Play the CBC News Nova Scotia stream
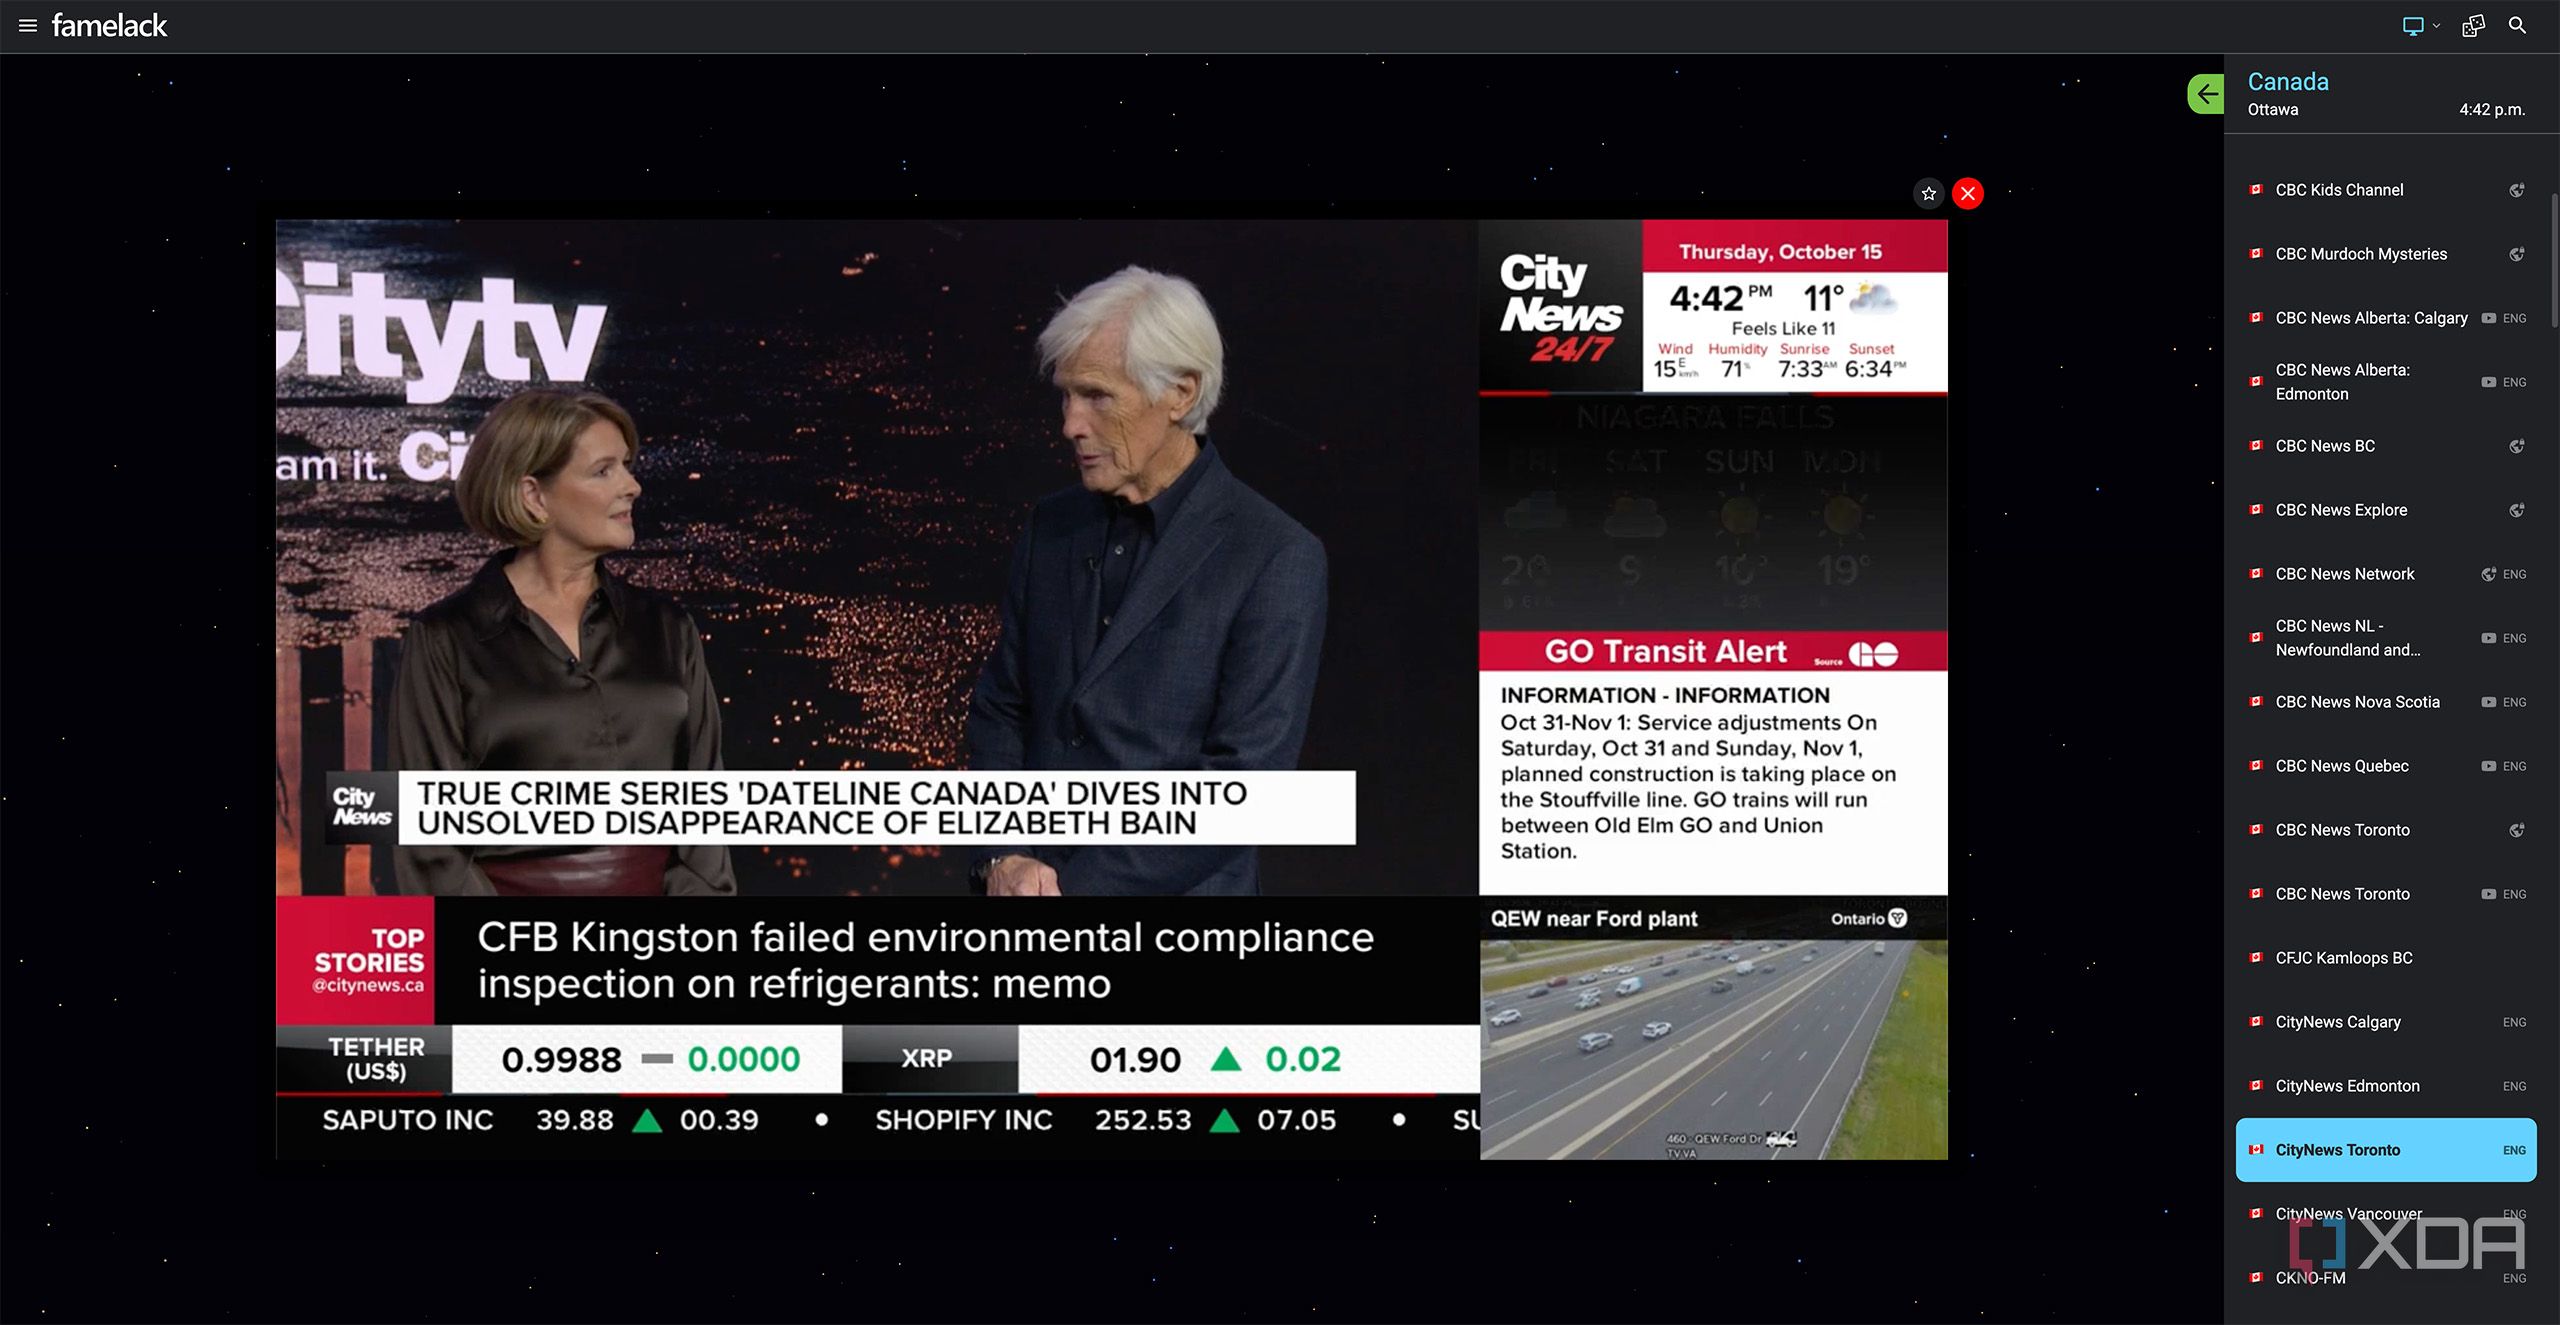Viewport: 2560px width, 1325px height. click(x=2386, y=702)
